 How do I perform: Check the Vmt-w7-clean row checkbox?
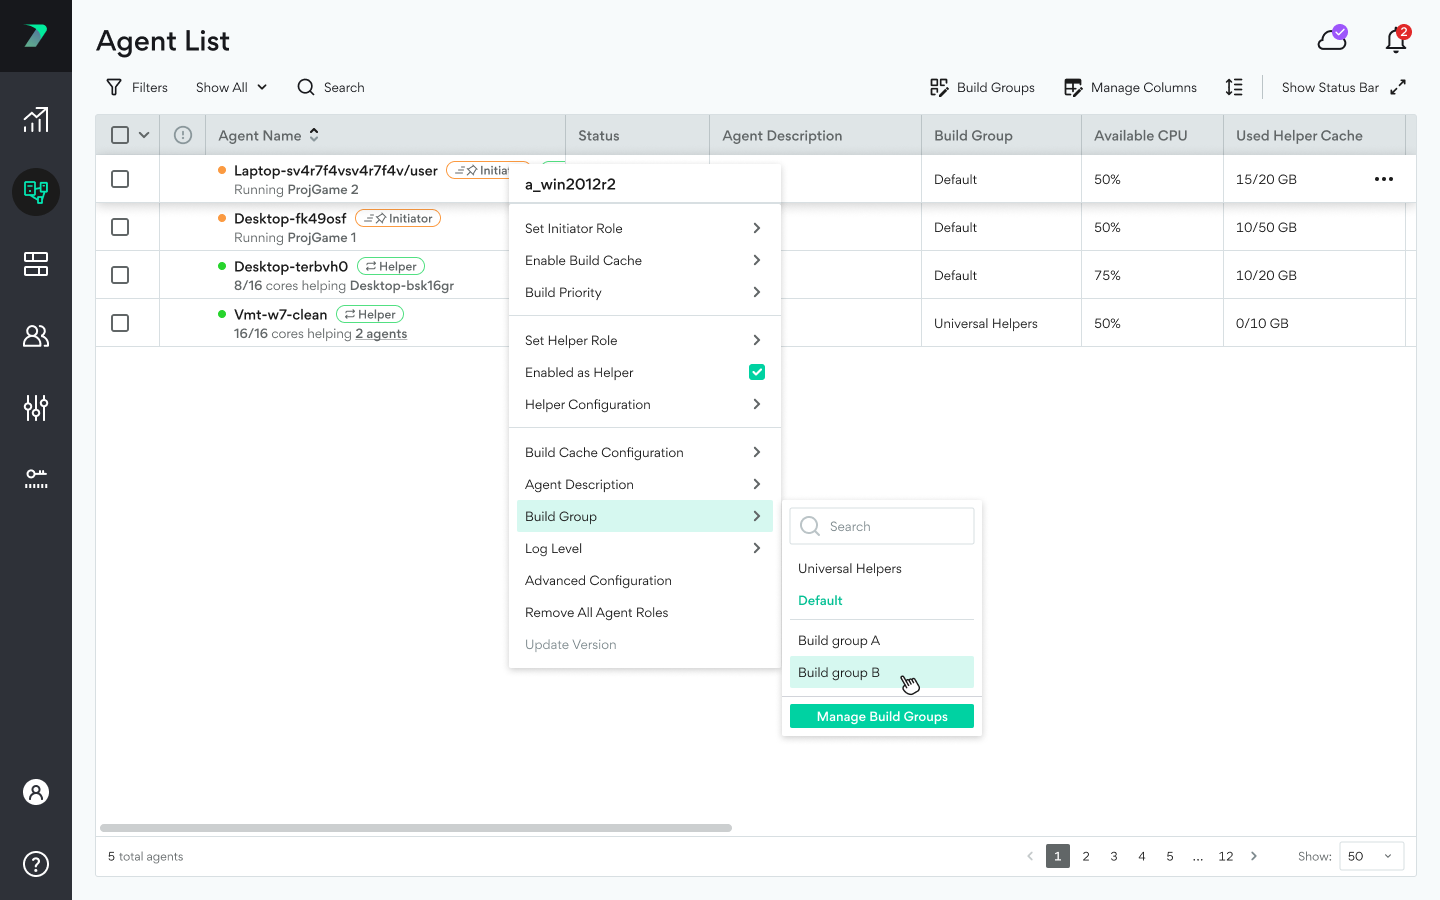pyautogui.click(x=120, y=323)
